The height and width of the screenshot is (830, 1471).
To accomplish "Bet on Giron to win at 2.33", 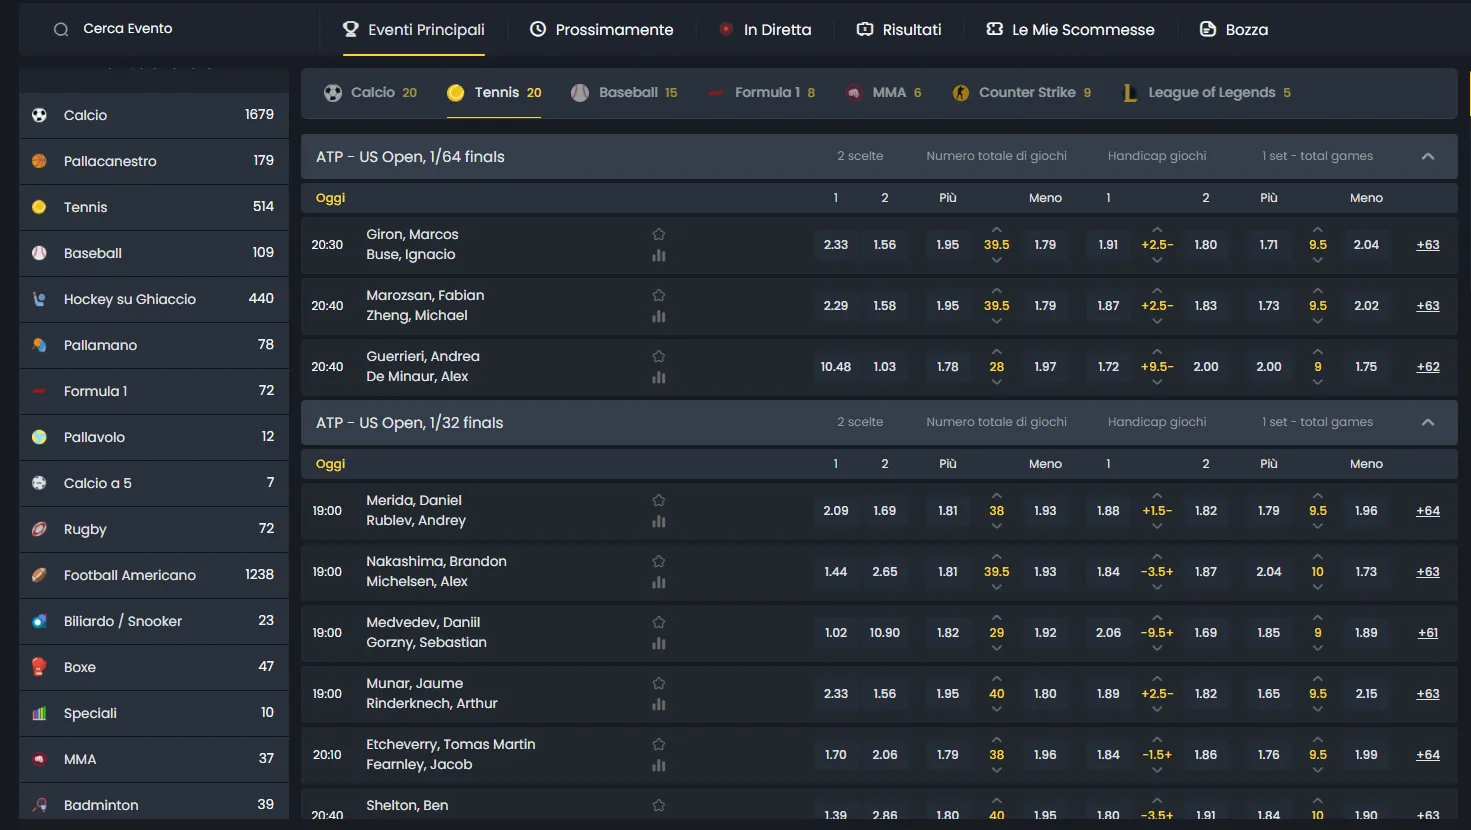I will click(x=836, y=245).
